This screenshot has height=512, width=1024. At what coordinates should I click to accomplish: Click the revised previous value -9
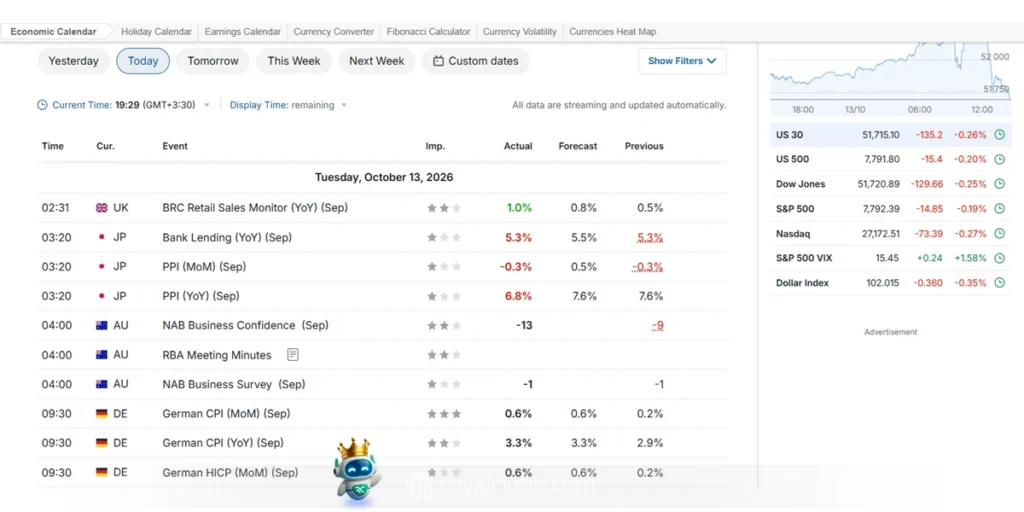tap(658, 325)
